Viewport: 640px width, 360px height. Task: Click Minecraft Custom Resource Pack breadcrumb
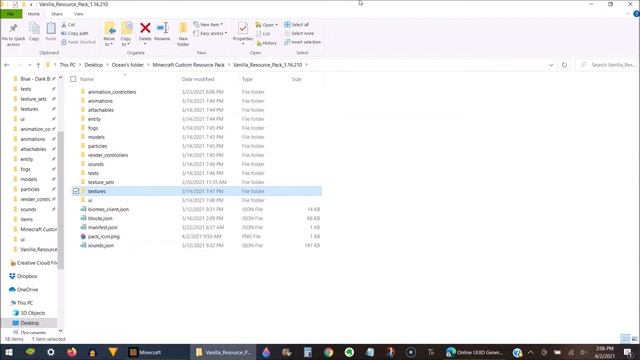189,65
